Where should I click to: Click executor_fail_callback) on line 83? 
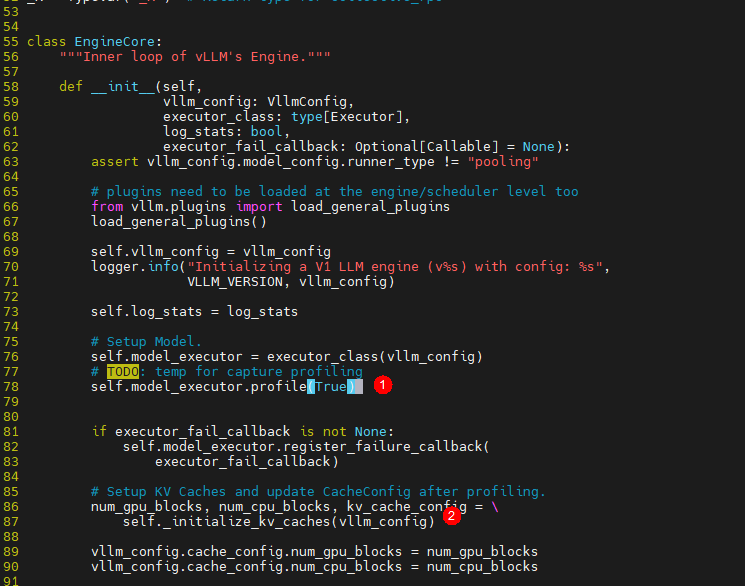click(x=247, y=462)
